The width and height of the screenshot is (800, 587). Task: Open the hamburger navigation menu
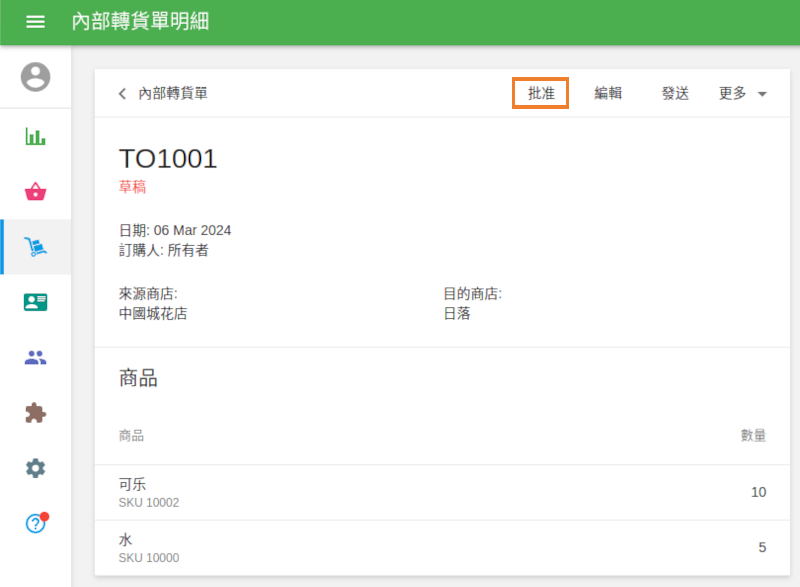[35, 22]
